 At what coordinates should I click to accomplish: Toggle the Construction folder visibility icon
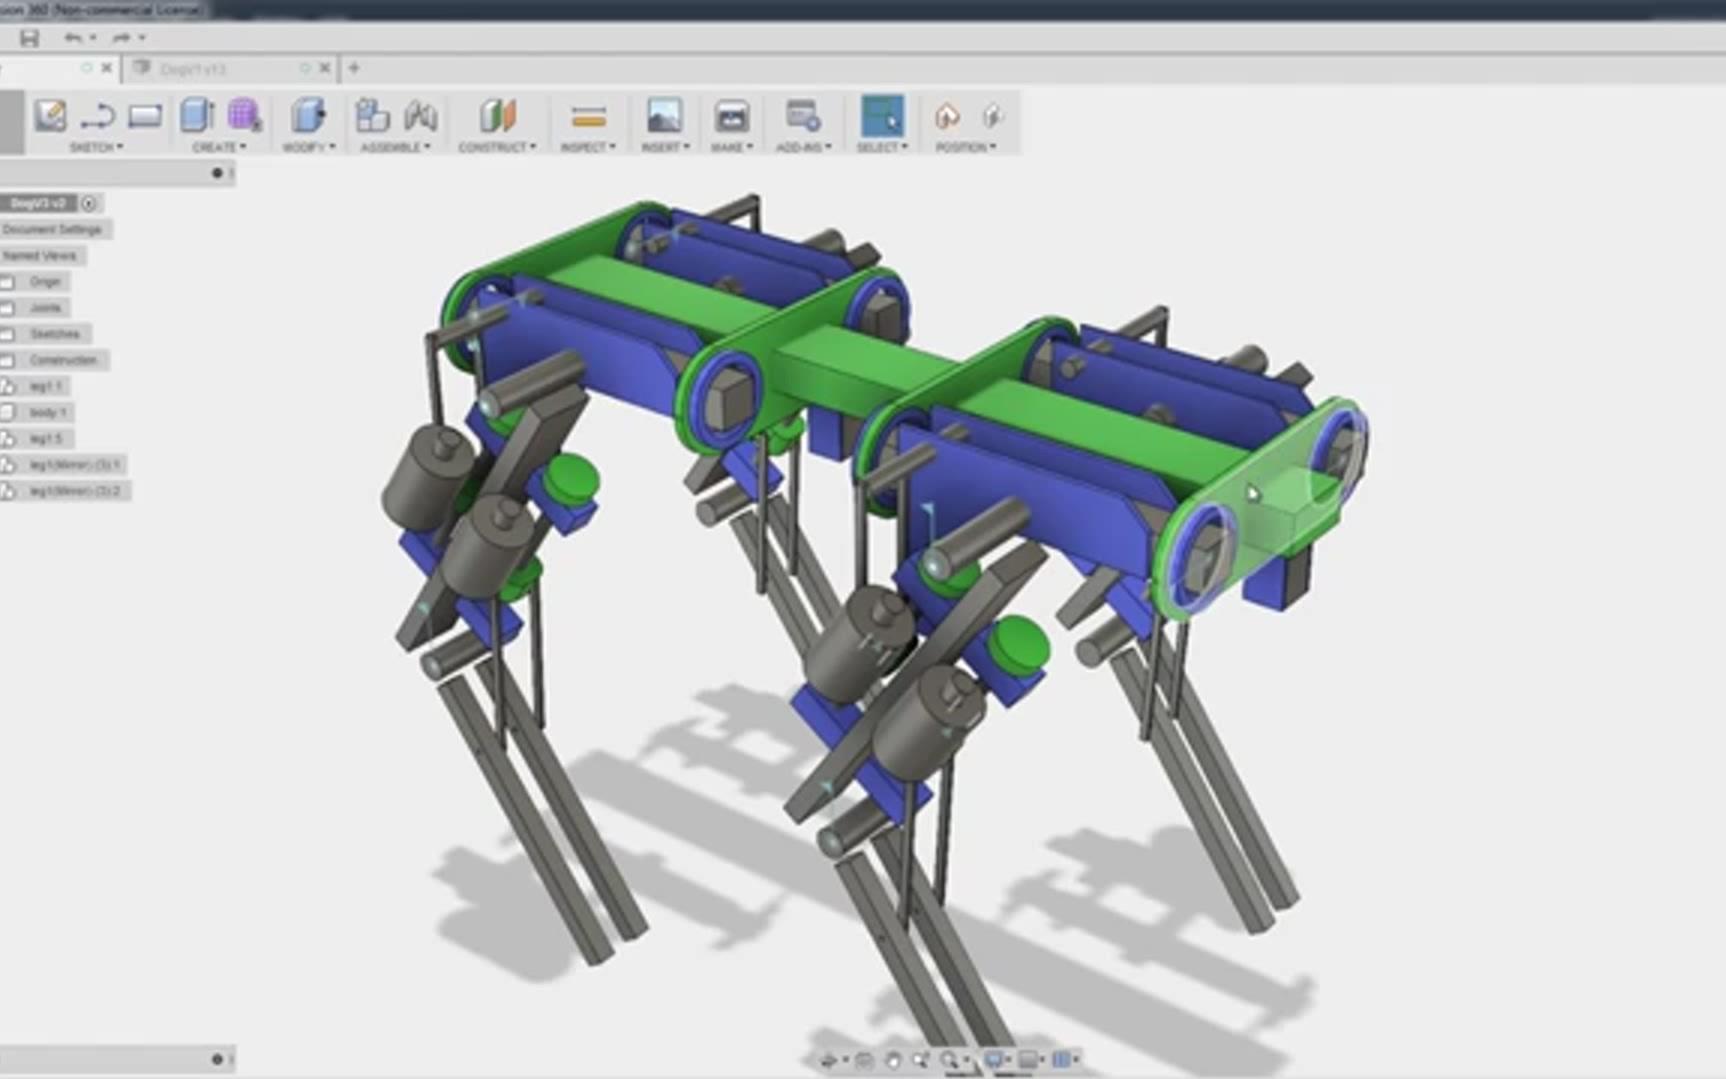click(x=8, y=360)
